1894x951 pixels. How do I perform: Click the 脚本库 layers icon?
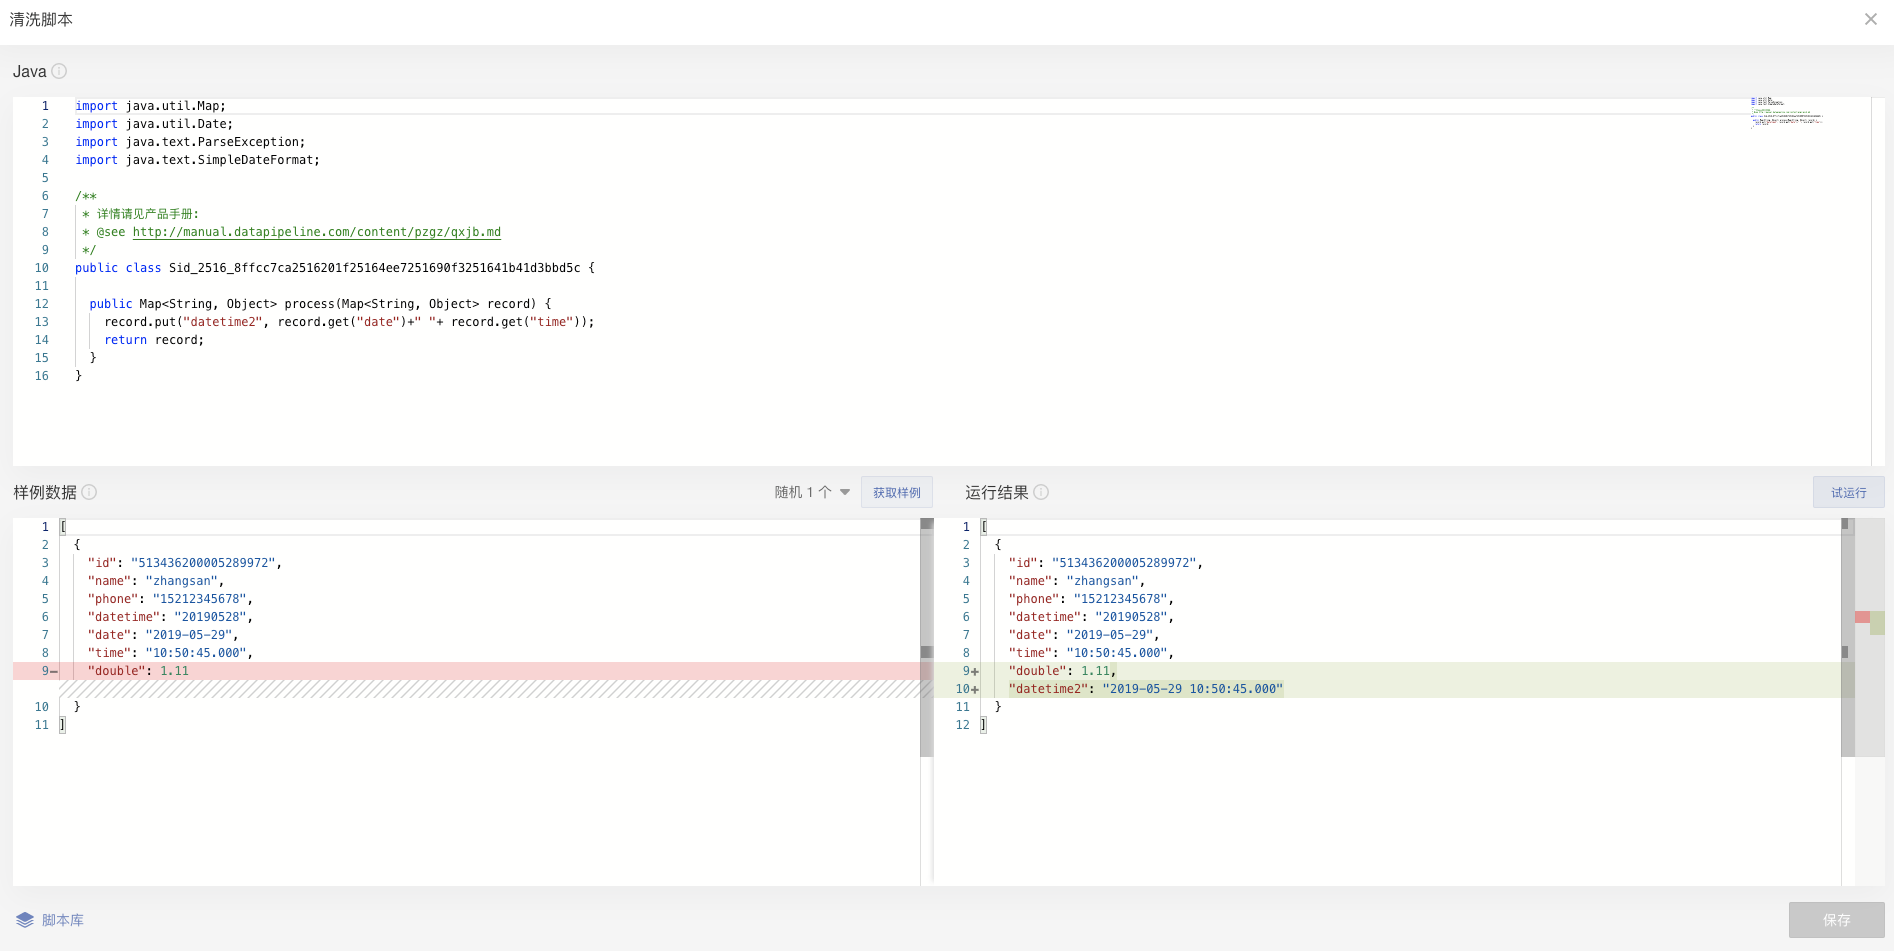click(x=25, y=920)
